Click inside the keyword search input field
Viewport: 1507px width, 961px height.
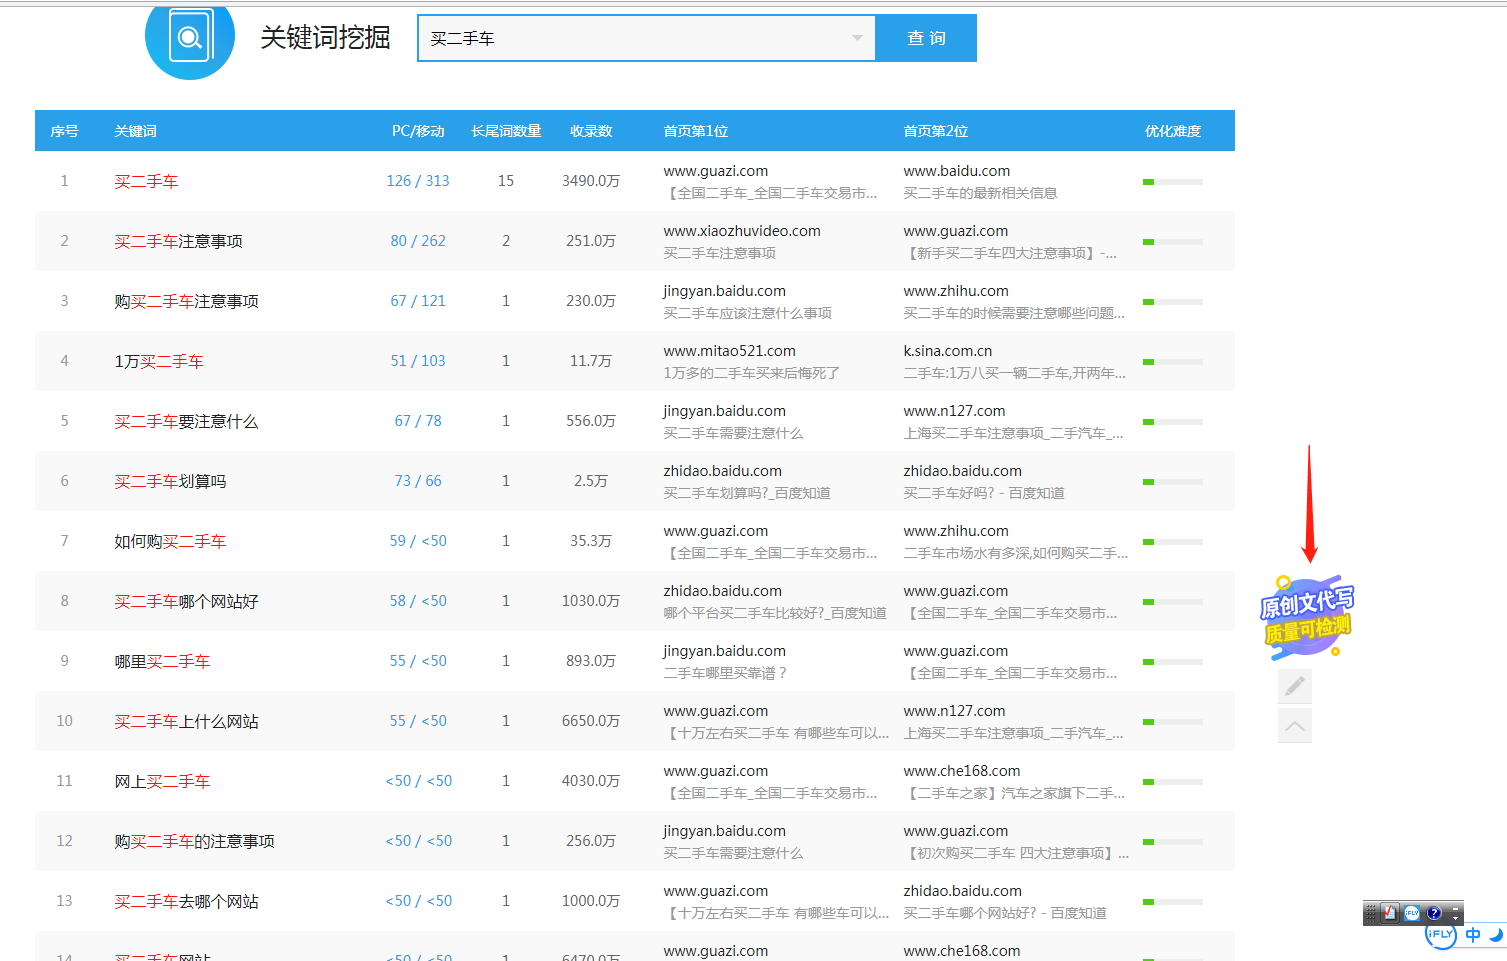pyautogui.click(x=630, y=38)
